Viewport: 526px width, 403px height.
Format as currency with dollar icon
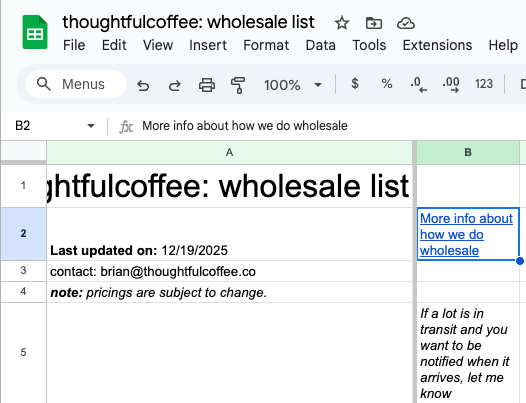tap(355, 84)
